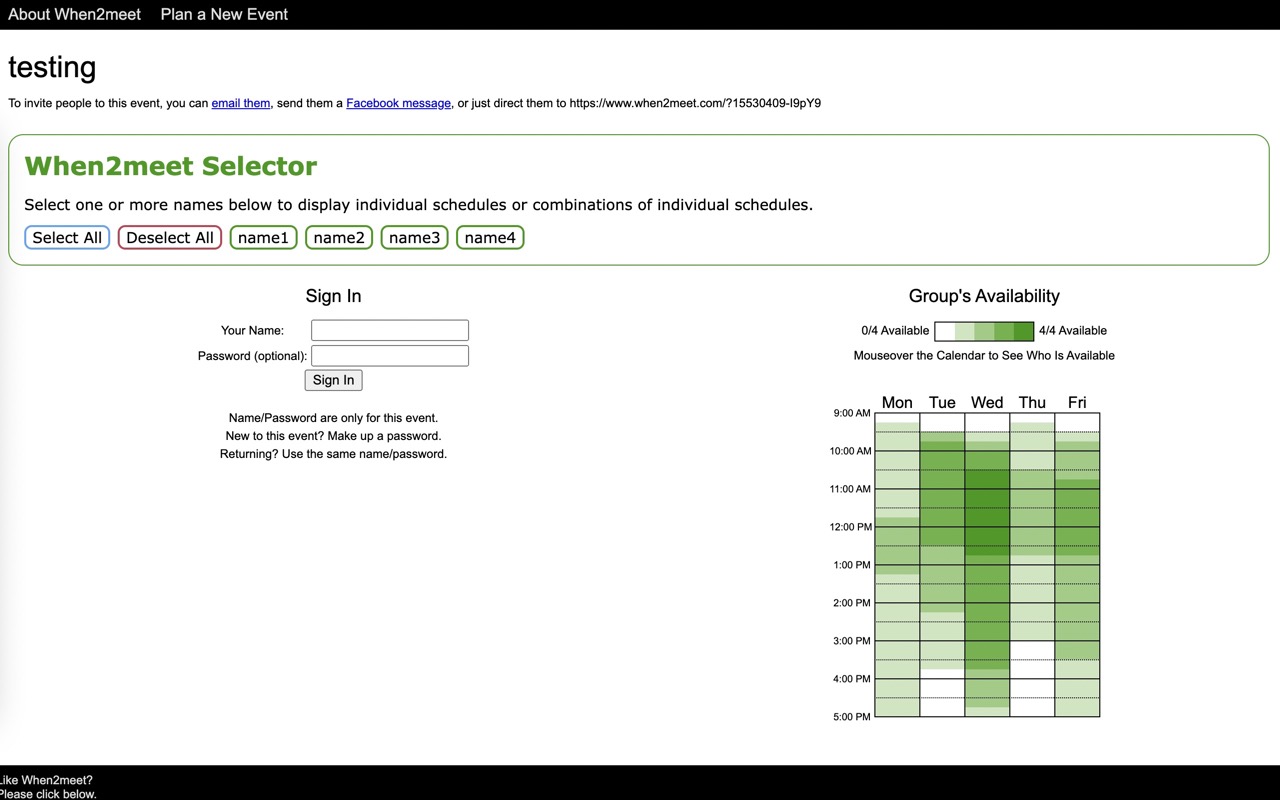Viewport: 1280px width, 800px height.
Task: Toggle the name4 selector button
Action: point(490,237)
